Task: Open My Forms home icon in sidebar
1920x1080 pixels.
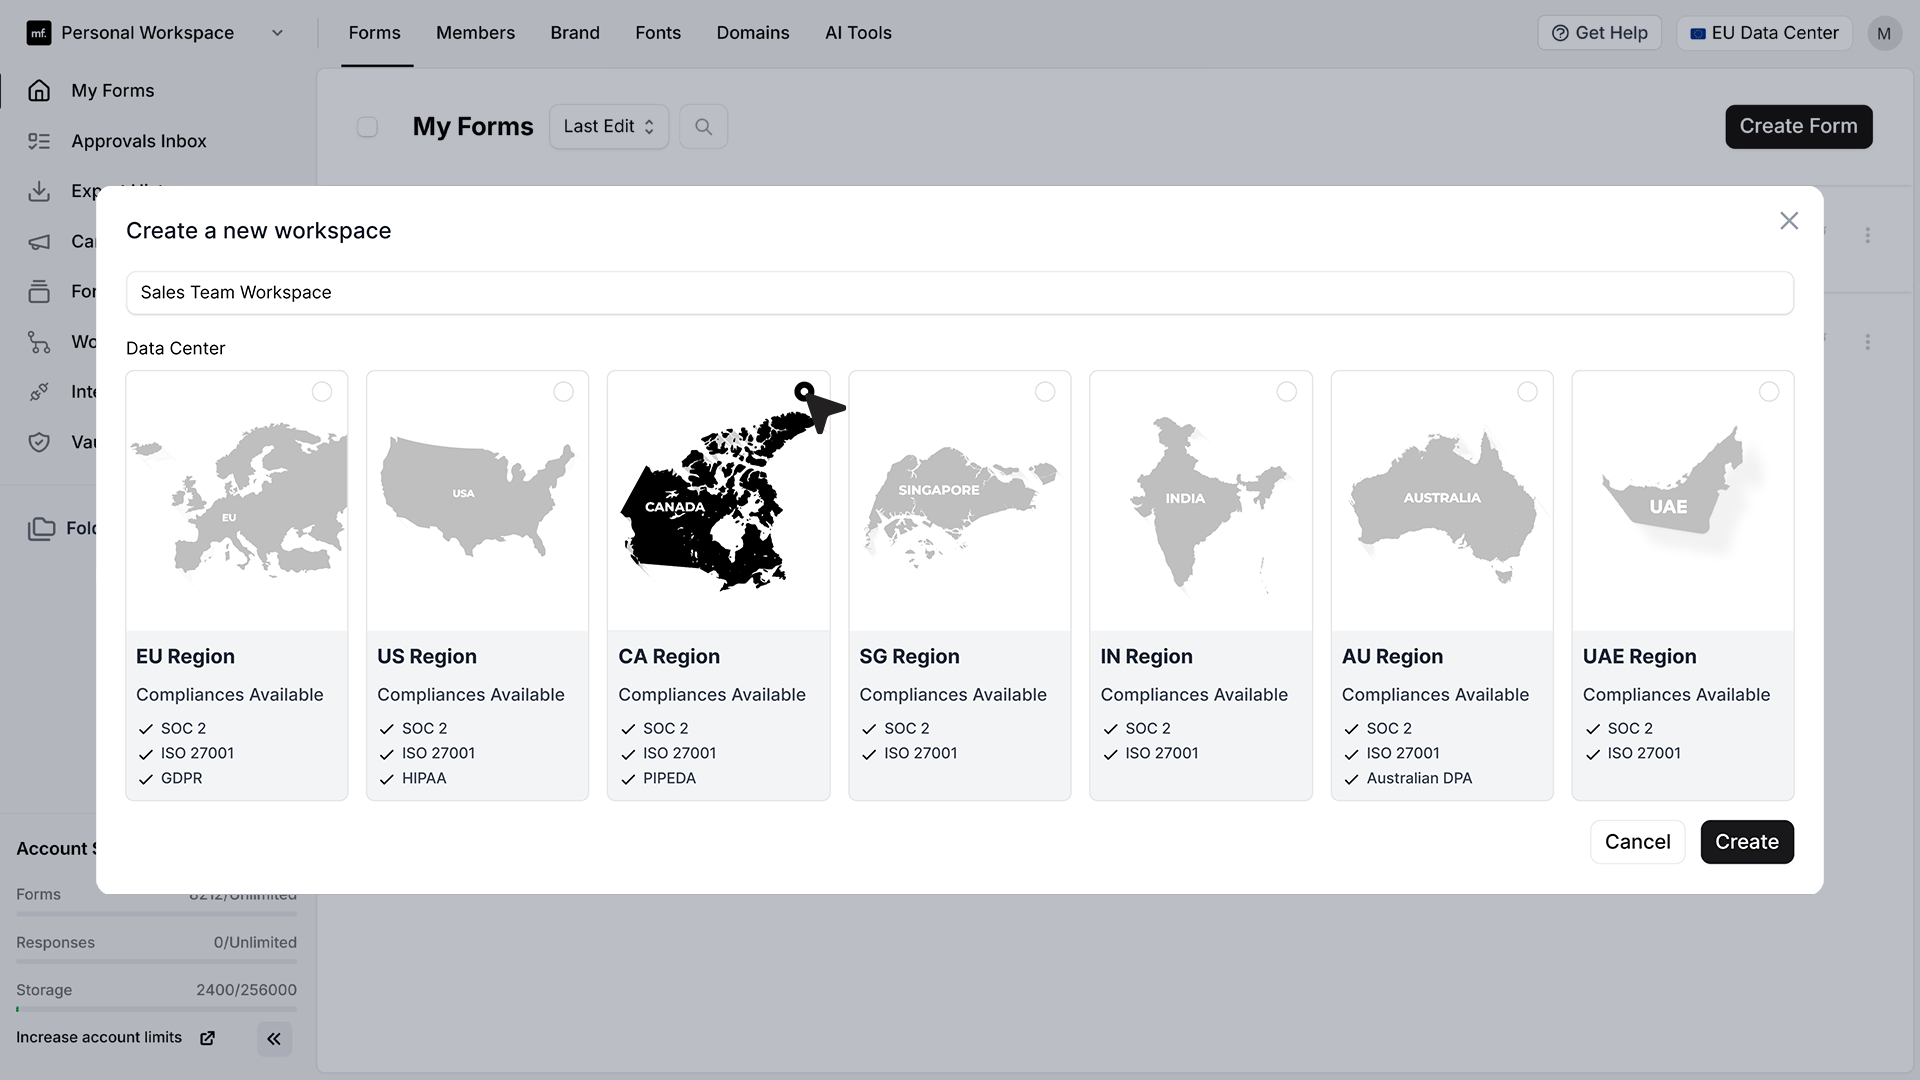Action: pos(39,91)
